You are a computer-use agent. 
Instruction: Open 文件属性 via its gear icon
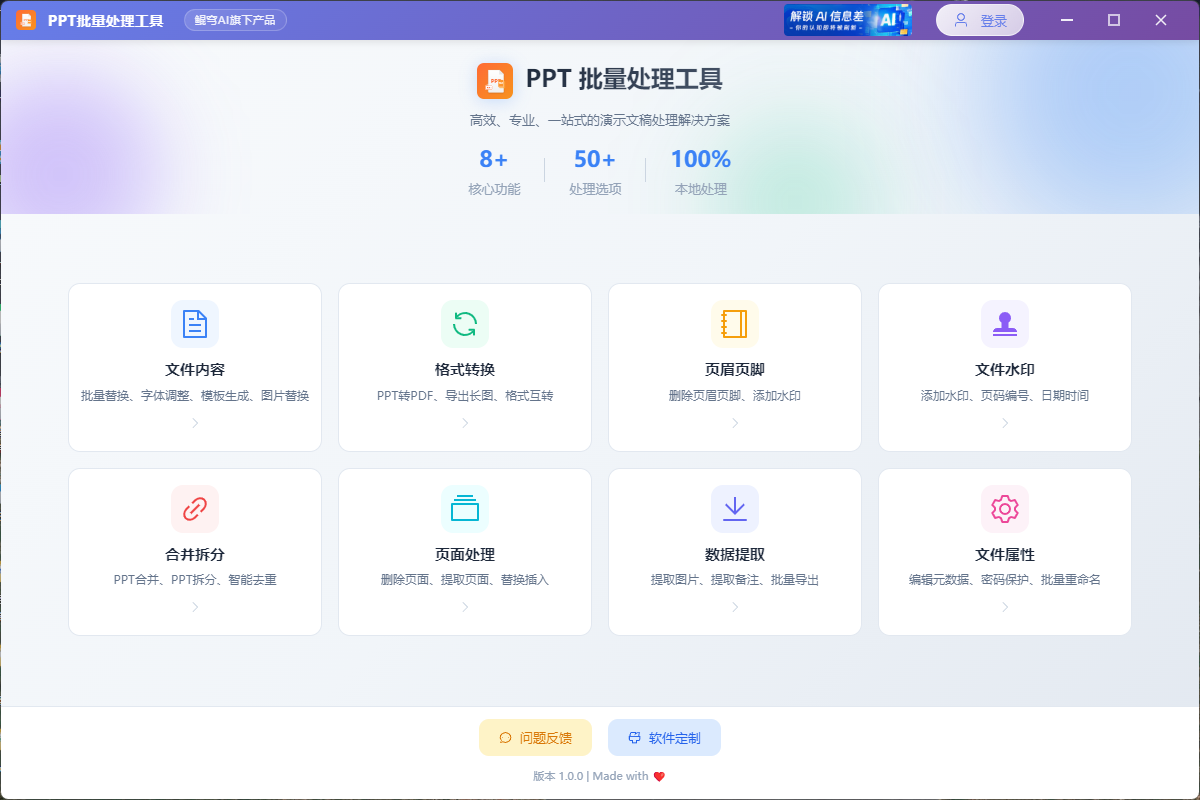coord(1004,509)
